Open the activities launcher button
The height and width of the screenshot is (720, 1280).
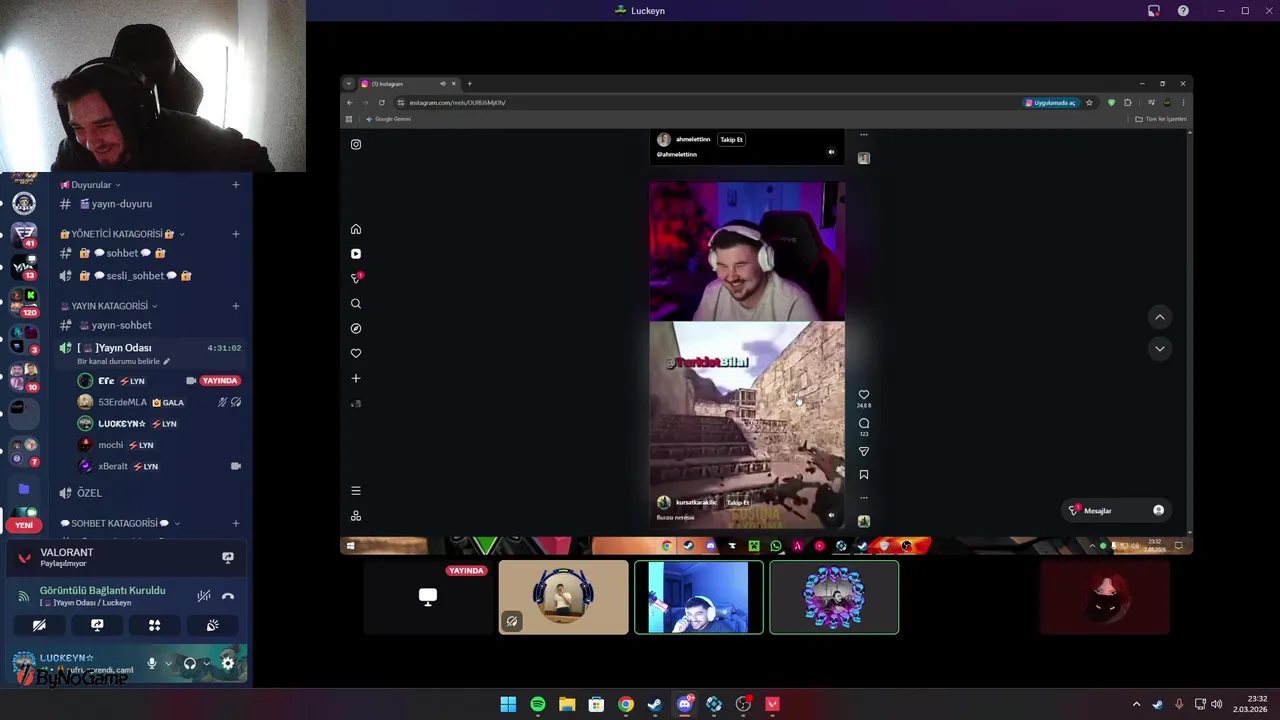155,625
